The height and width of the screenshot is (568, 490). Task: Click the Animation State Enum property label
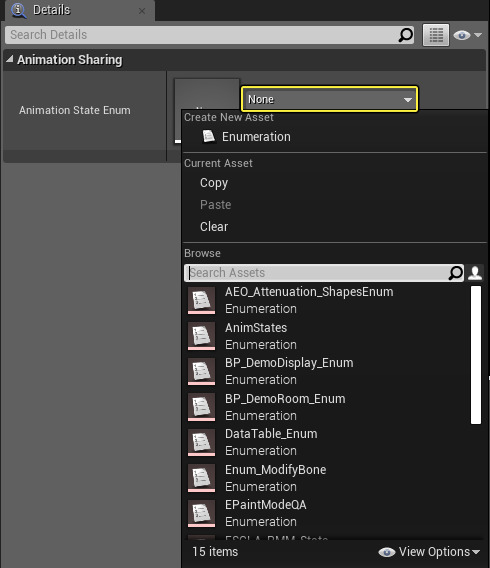pos(75,110)
